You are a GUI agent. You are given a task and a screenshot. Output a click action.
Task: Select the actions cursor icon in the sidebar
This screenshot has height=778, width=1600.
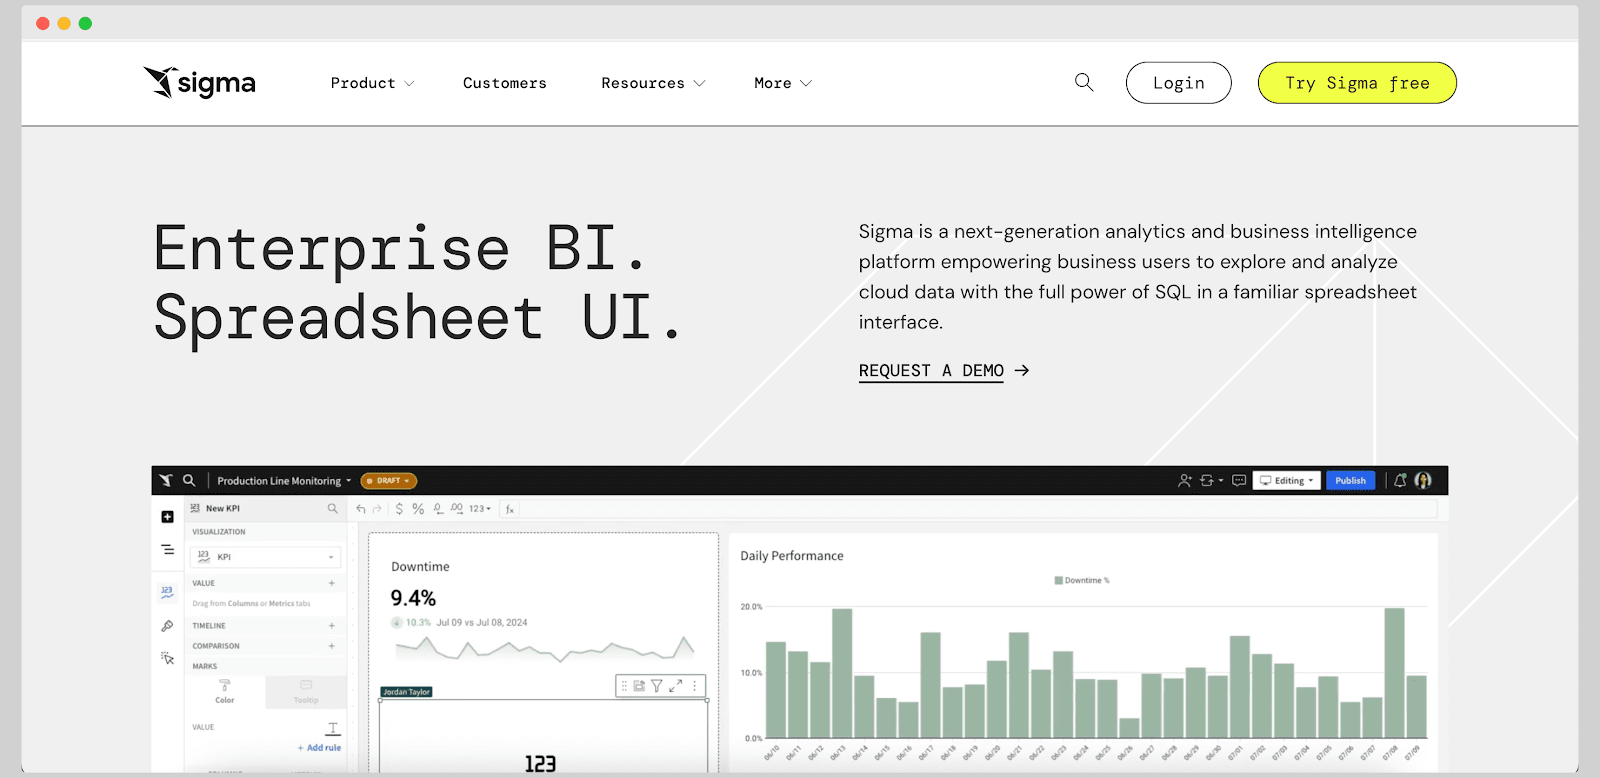point(167,658)
